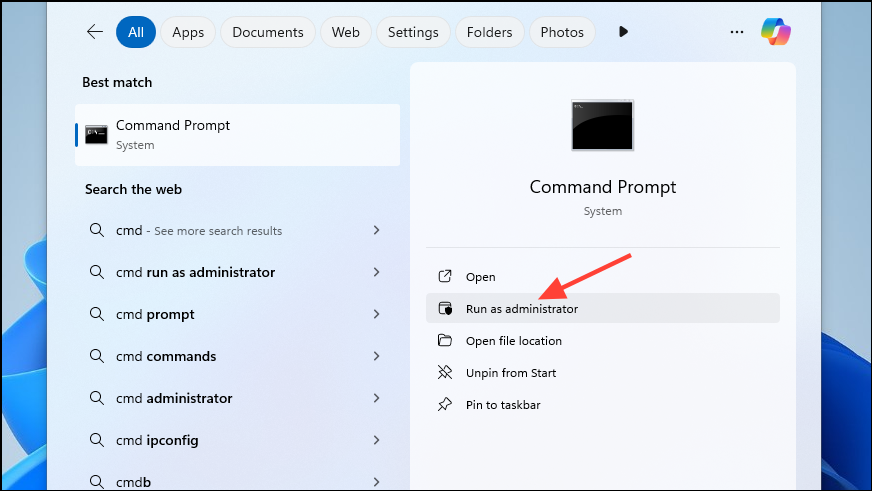Screen dimensions: 872x491
Task: Switch to the Apps filter tab
Action: [x=188, y=32]
